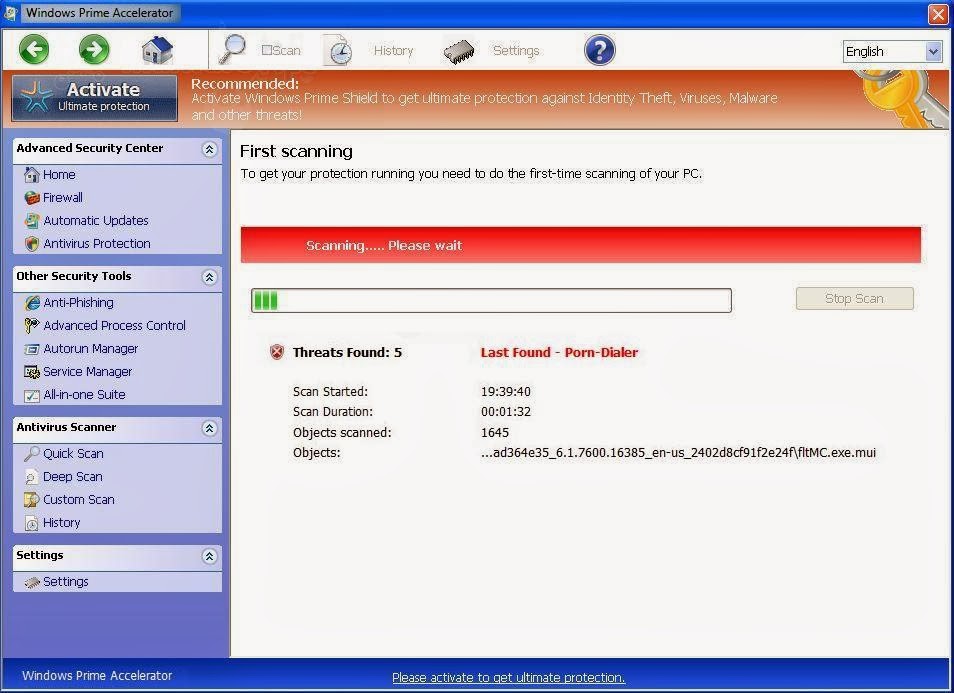Click the sidebar Settings chip icon
Screen dimensions: 954x693
pyautogui.click(x=32, y=582)
